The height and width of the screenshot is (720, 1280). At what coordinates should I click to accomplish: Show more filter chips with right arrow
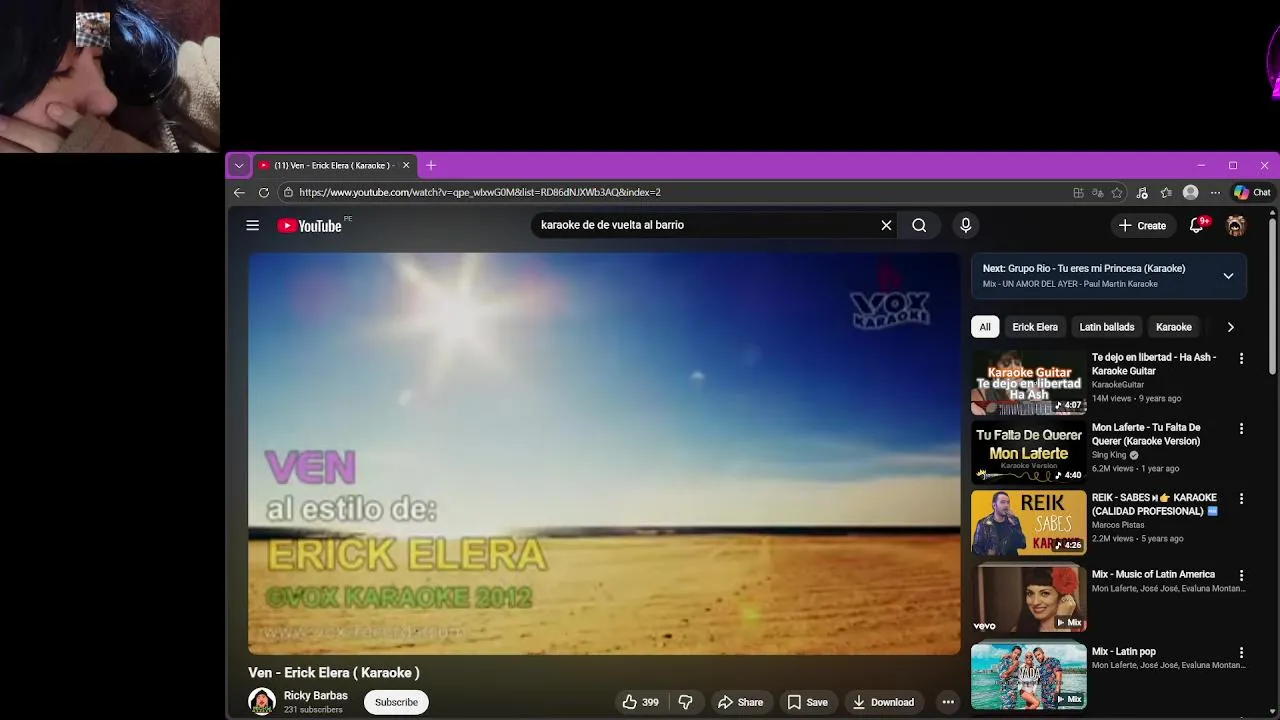(x=1230, y=327)
